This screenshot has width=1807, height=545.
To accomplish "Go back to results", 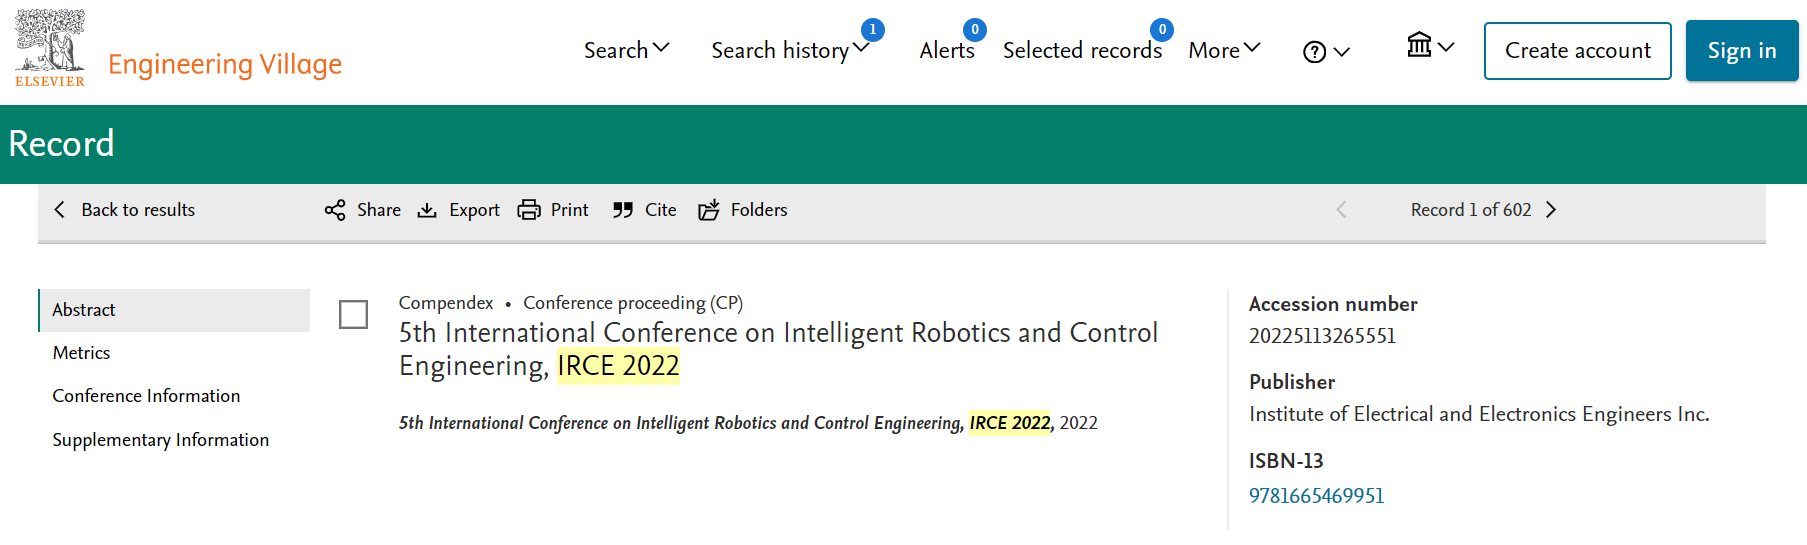I will (125, 210).
